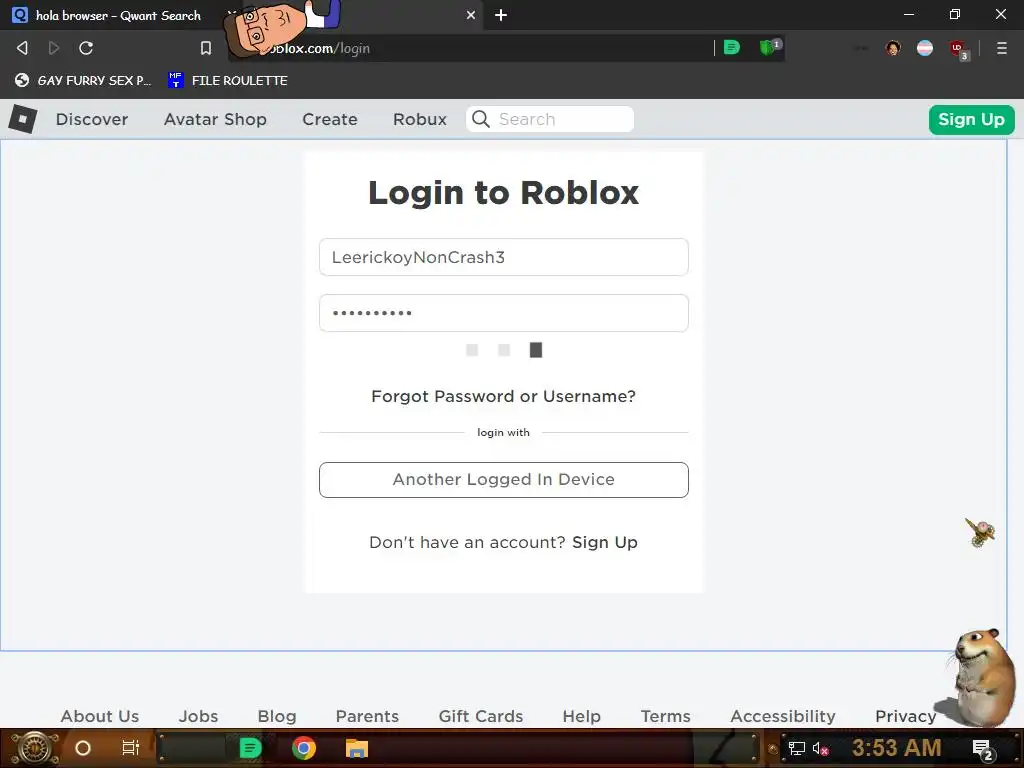Go to Avatar Shop

[x=215, y=120]
